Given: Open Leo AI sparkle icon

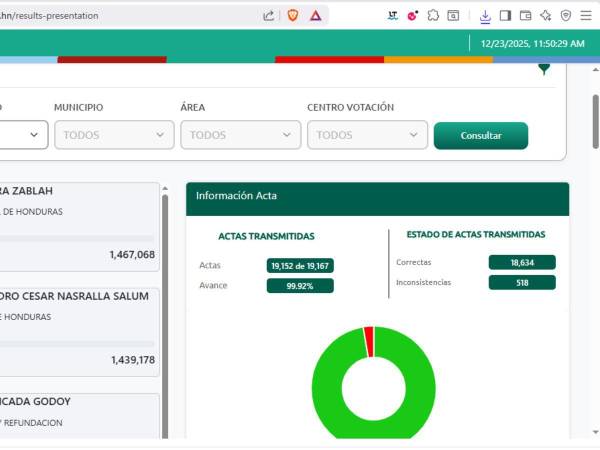Looking at the screenshot, I should tap(546, 16).
